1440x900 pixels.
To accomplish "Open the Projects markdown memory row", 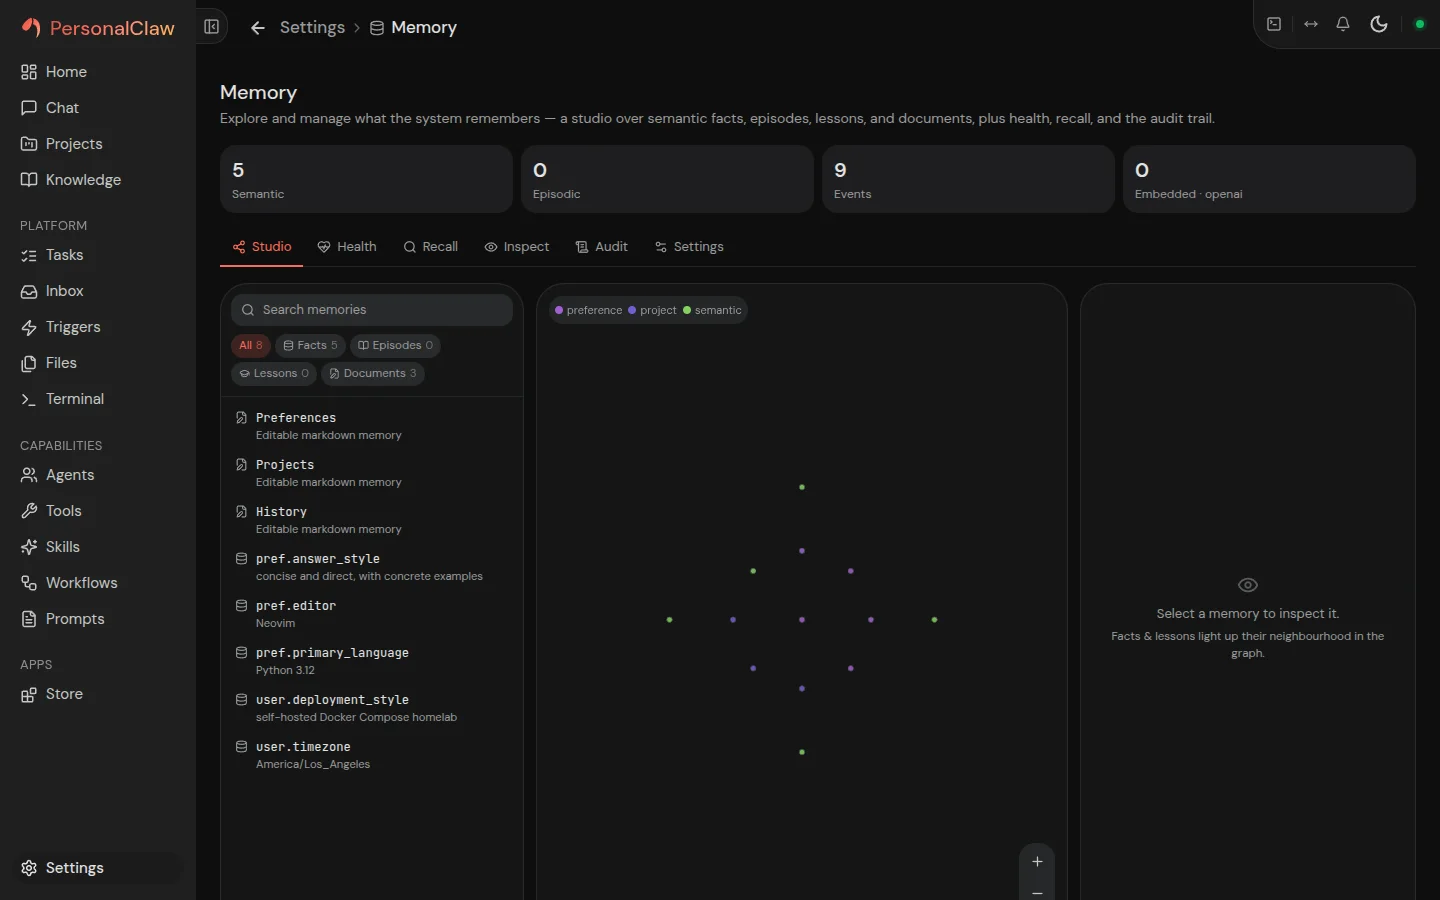I will point(372,473).
